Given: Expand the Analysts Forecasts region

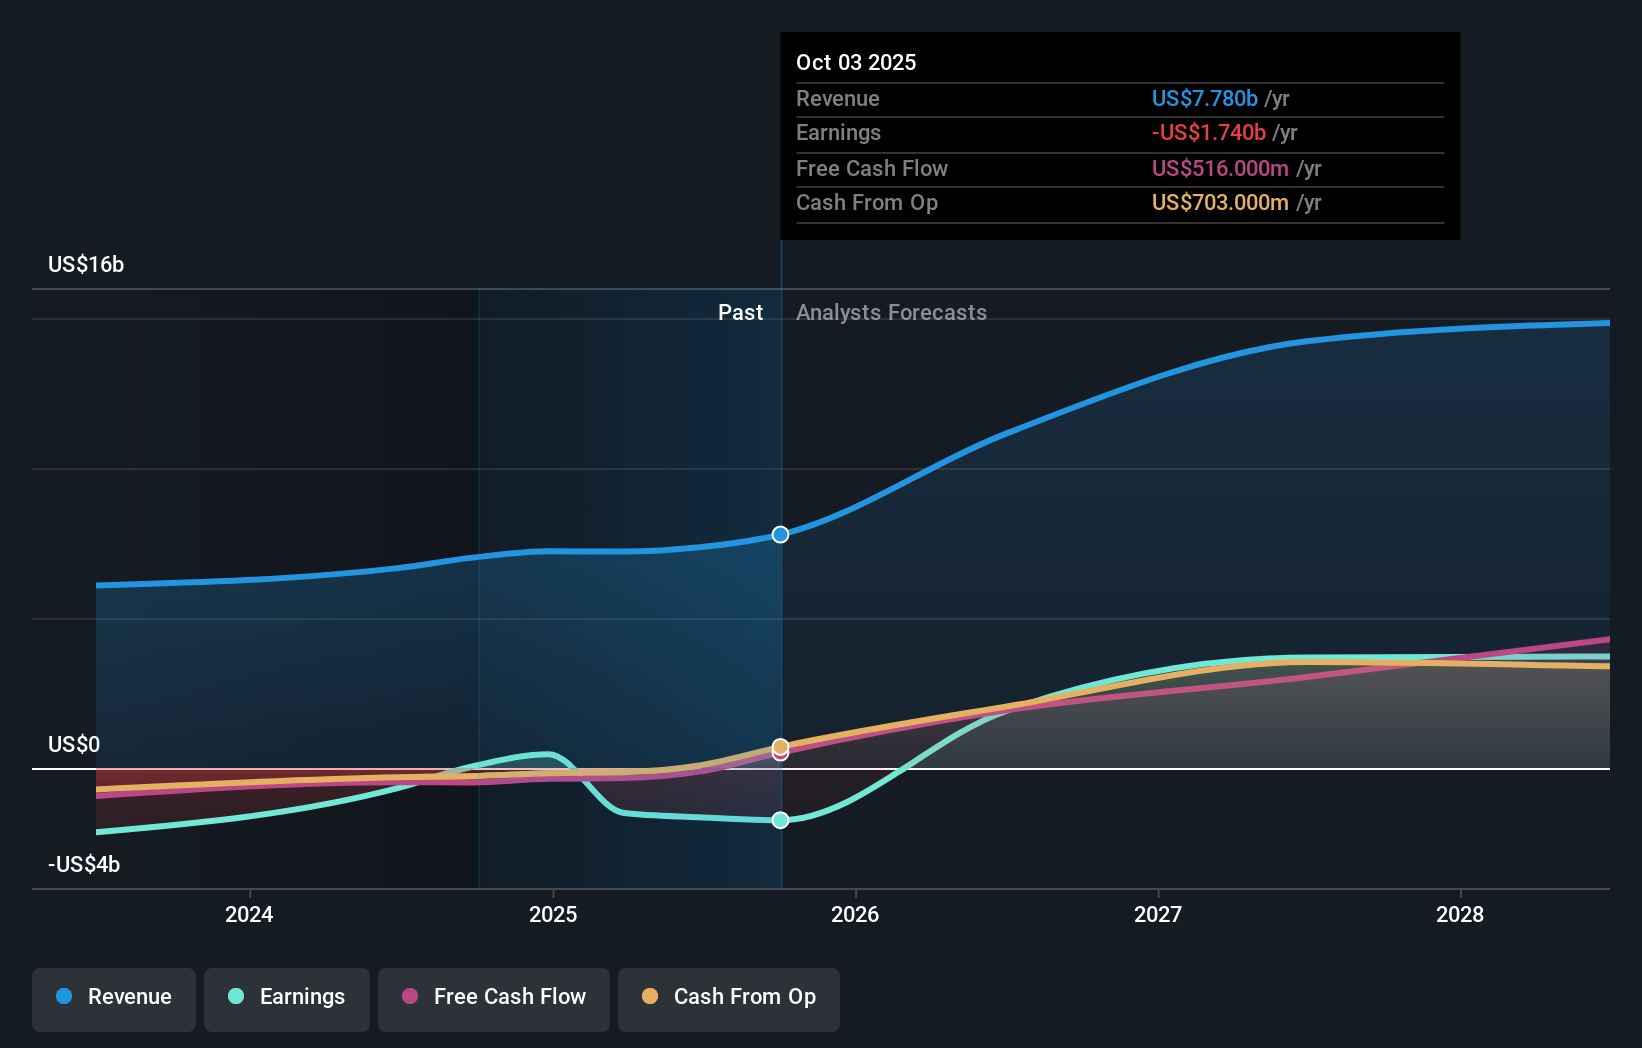Looking at the screenshot, I should coord(891,312).
